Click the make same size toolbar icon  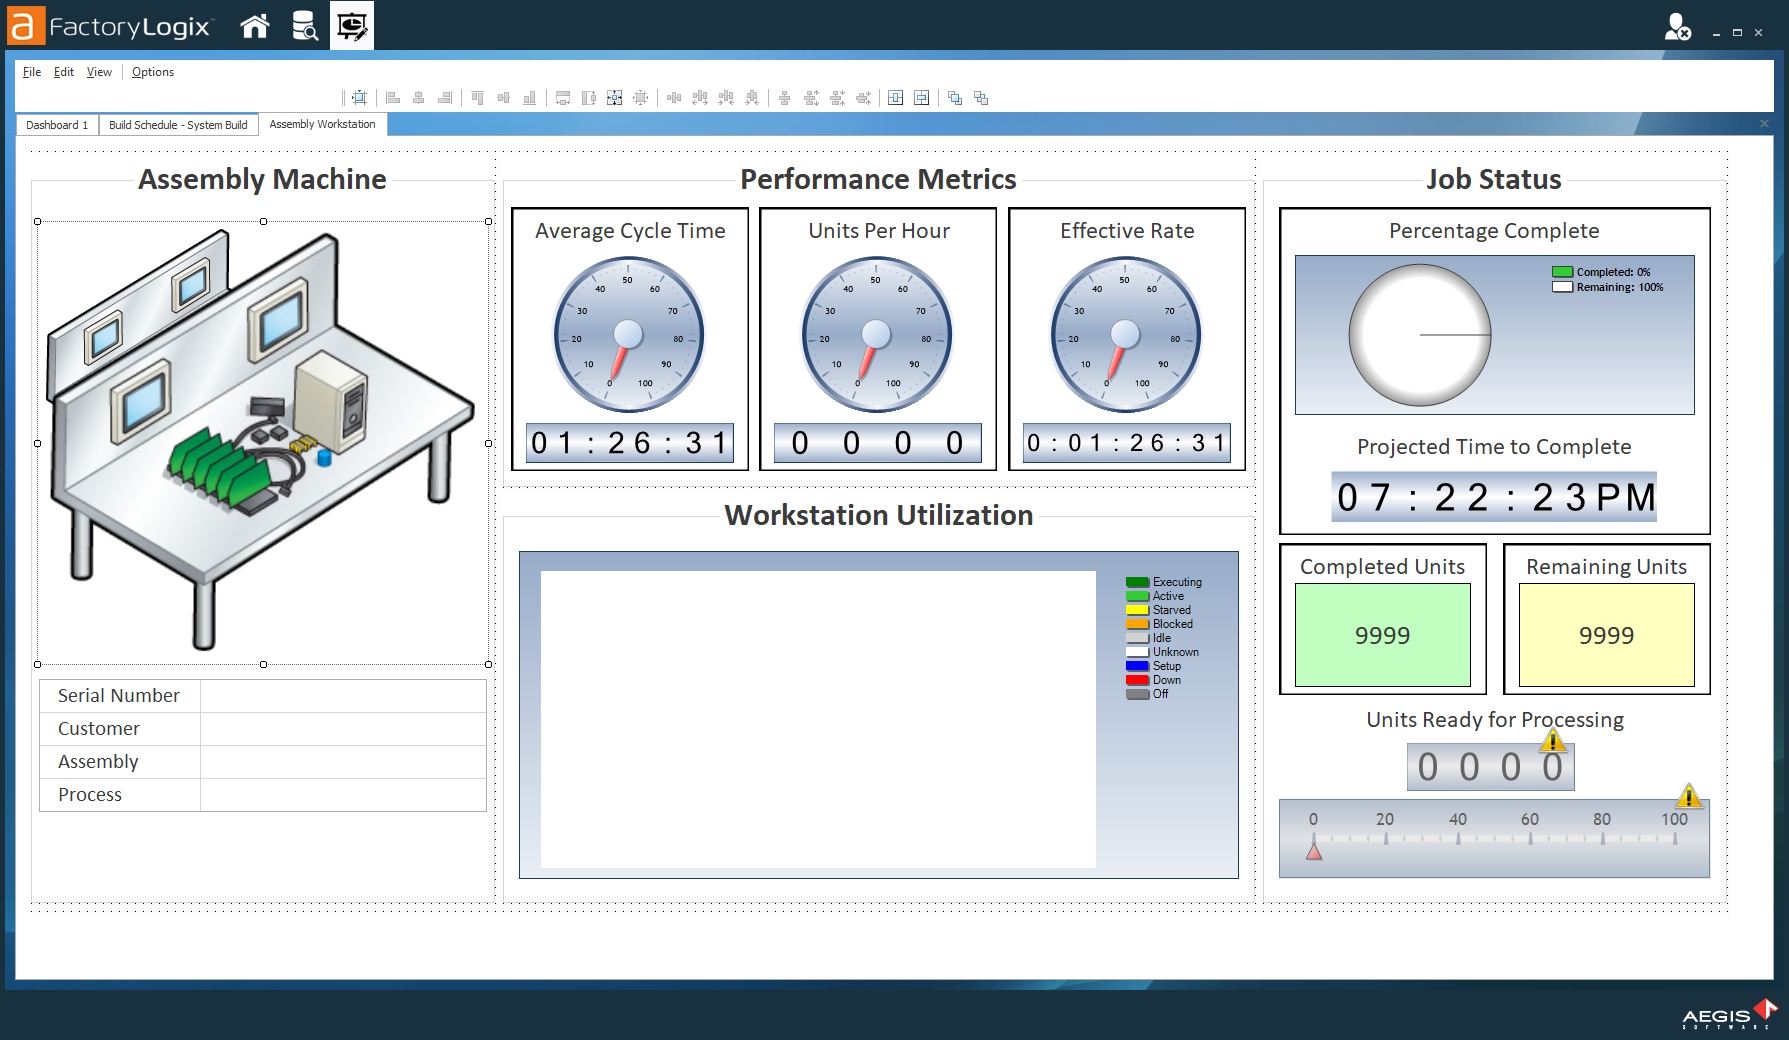(613, 97)
